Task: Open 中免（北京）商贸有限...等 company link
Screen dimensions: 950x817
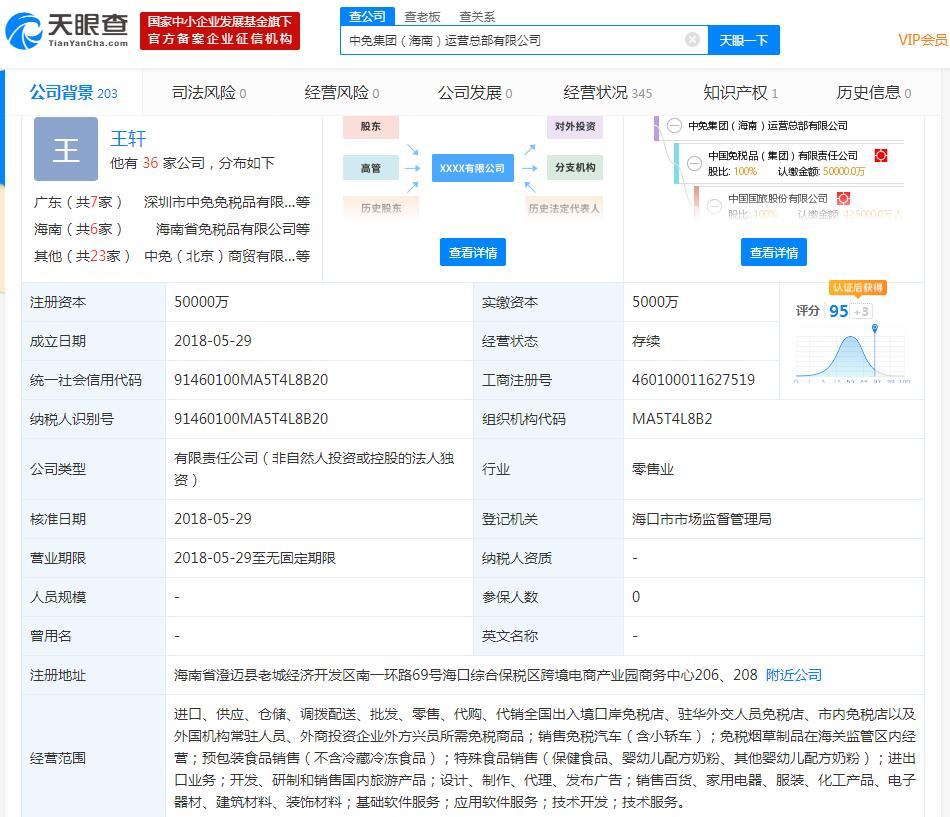Action: click(227, 256)
